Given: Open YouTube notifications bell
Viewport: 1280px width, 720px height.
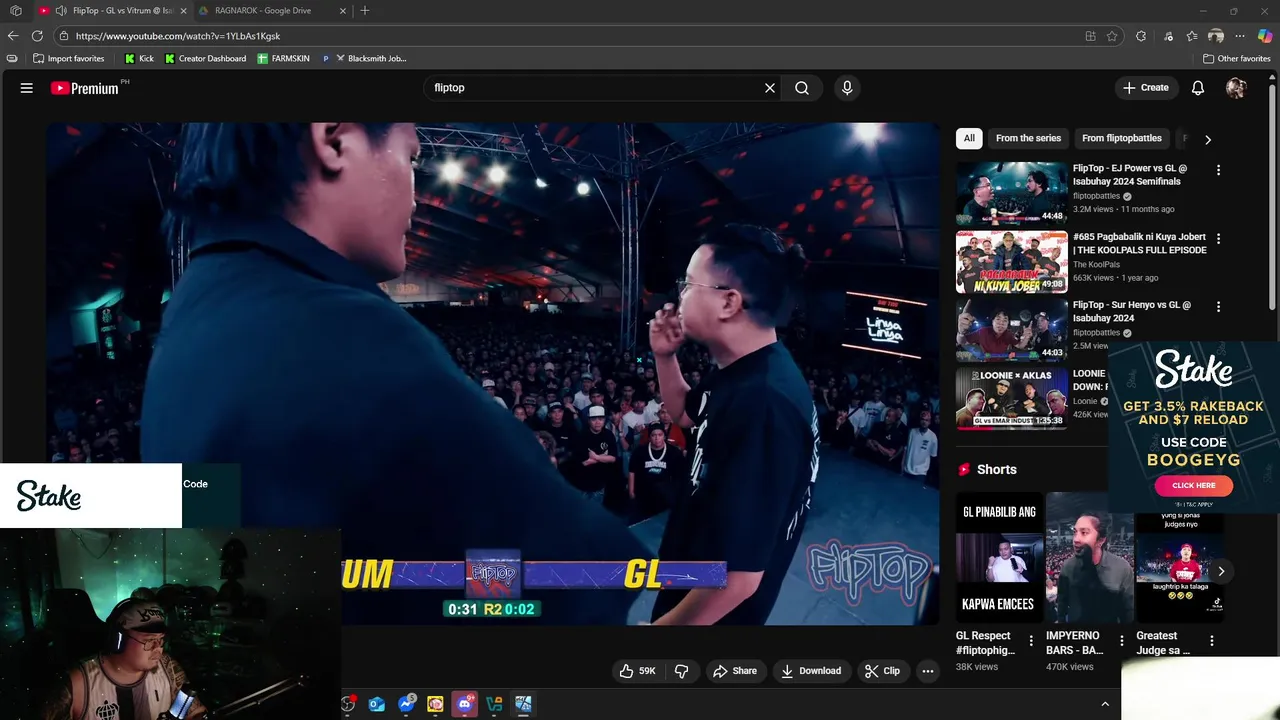Looking at the screenshot, I should [1198, 88].
